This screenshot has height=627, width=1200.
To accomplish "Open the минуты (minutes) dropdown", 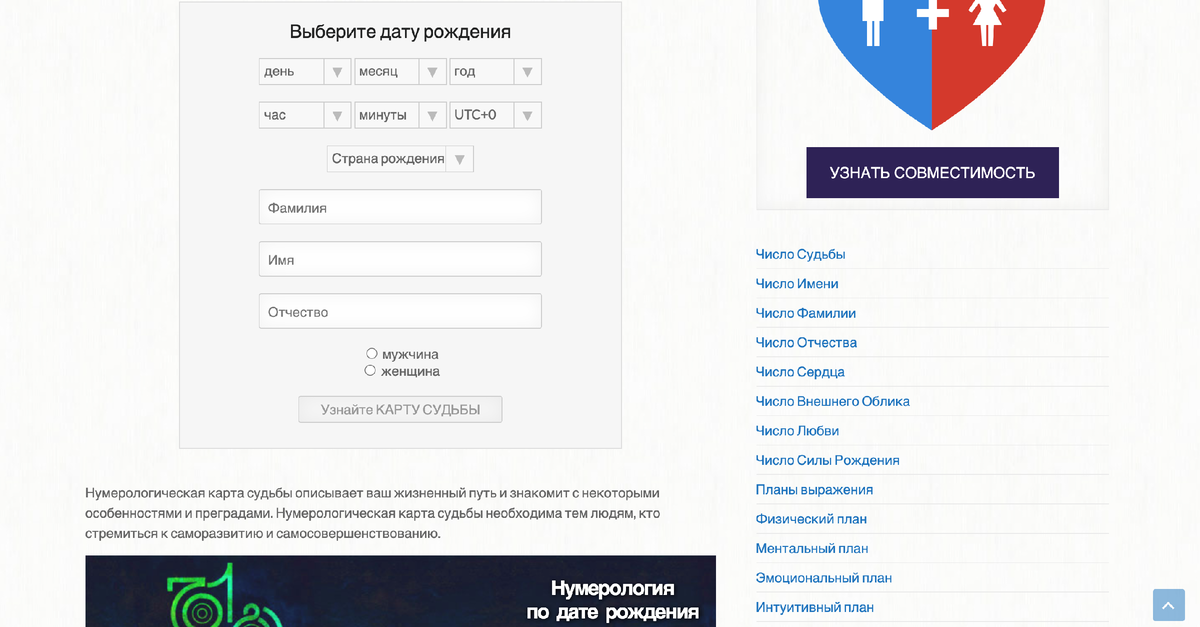I will tap(400, 115).
